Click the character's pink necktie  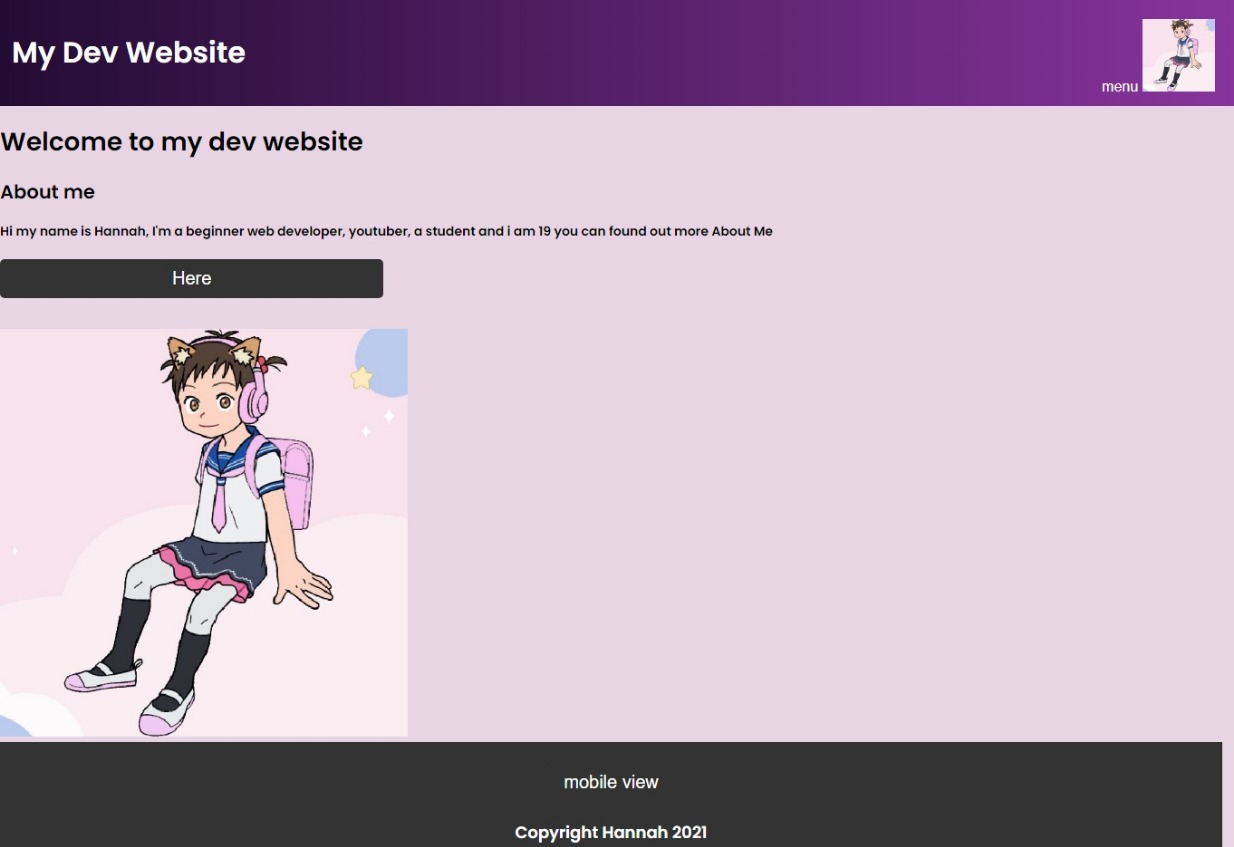(219, 503)
